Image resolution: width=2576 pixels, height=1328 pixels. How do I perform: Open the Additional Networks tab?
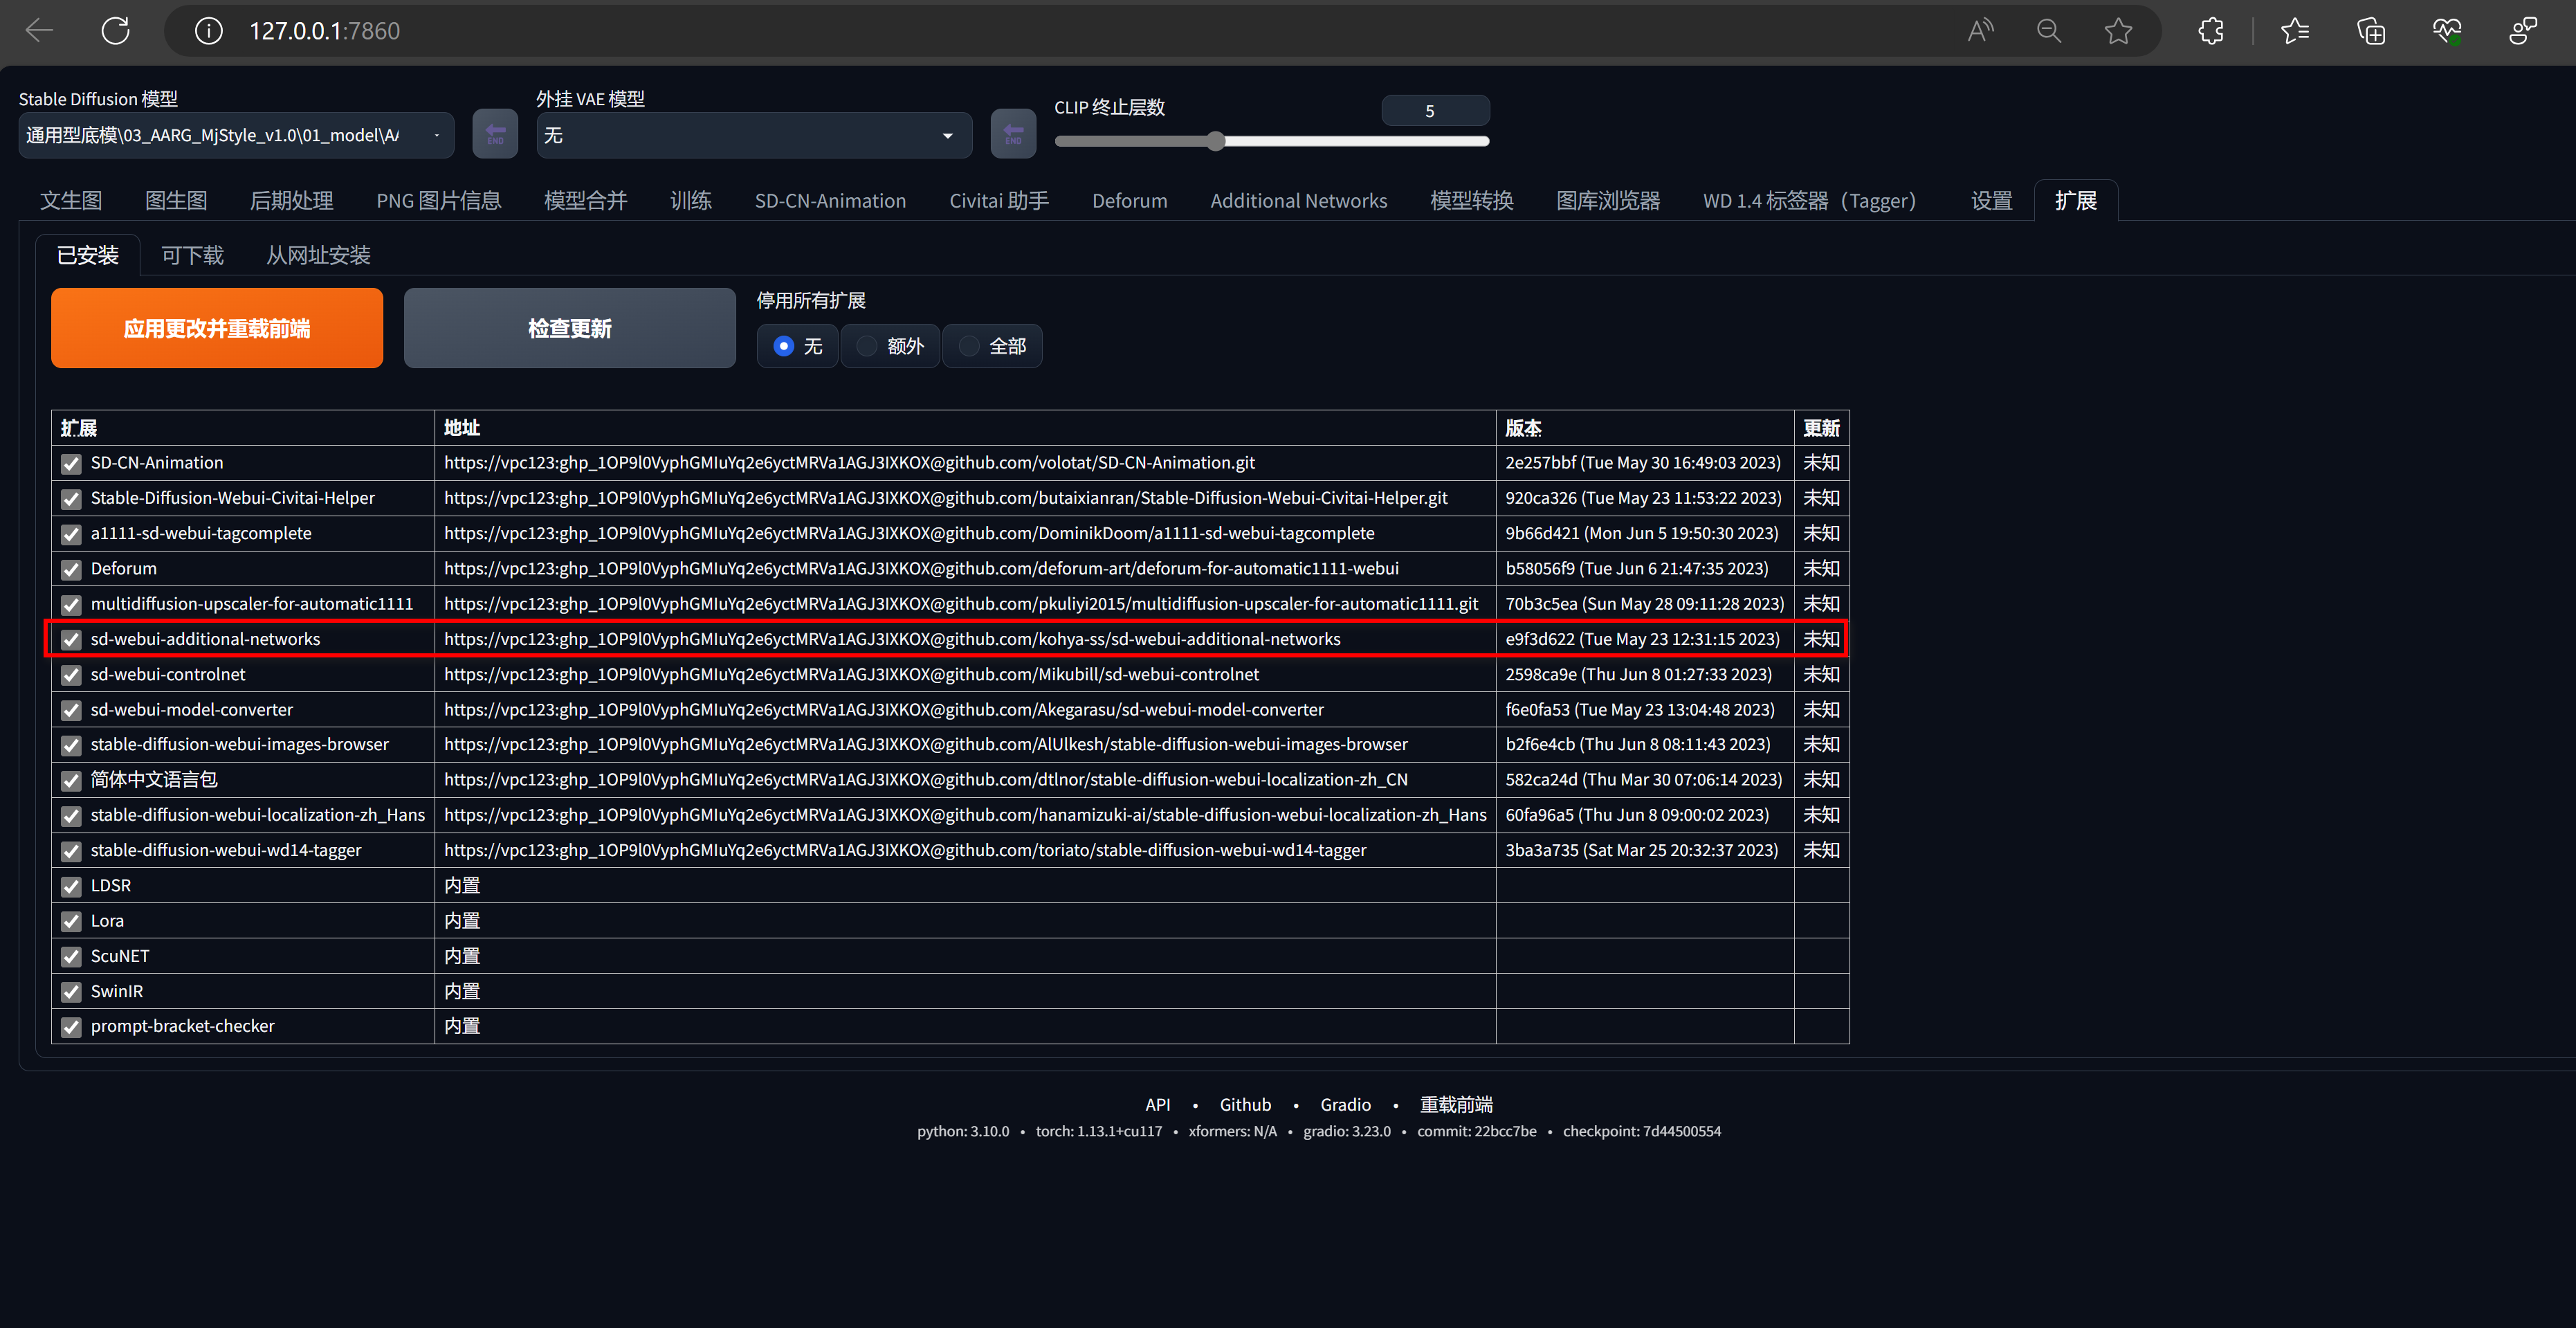(x=1298, y=201)
